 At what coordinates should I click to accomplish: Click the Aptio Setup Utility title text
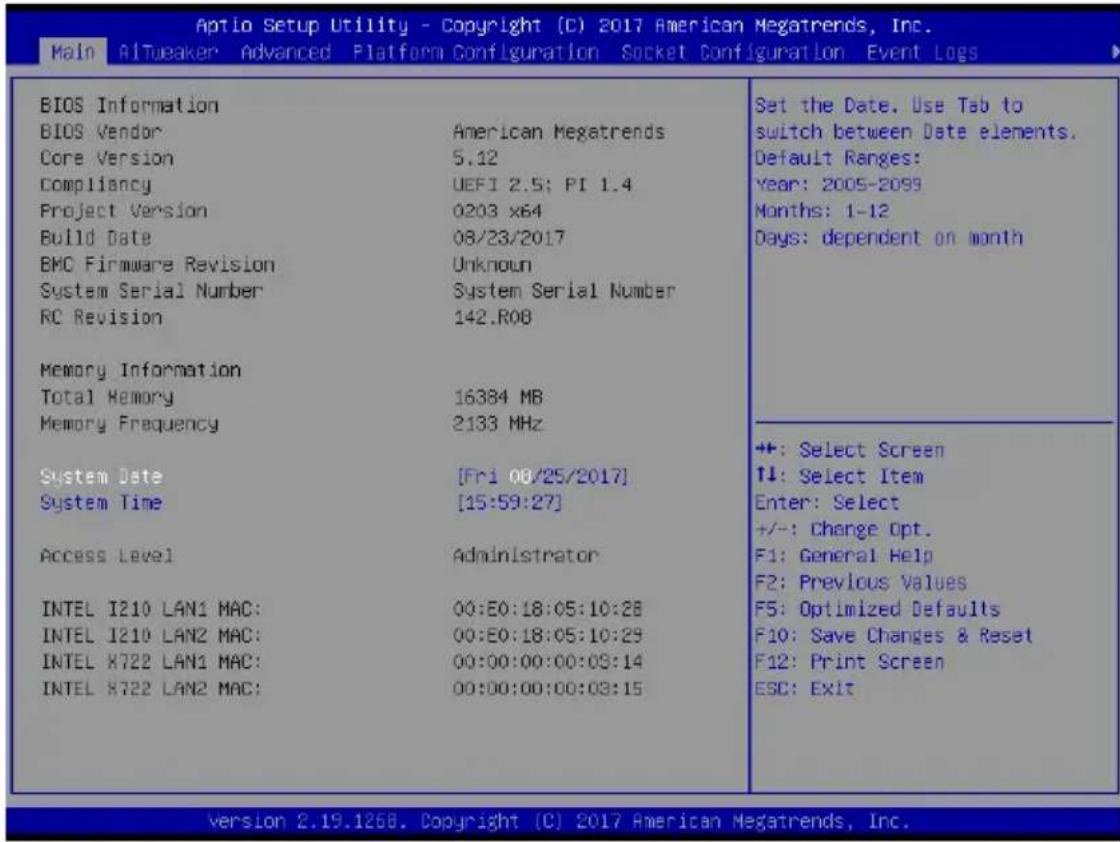564,26
